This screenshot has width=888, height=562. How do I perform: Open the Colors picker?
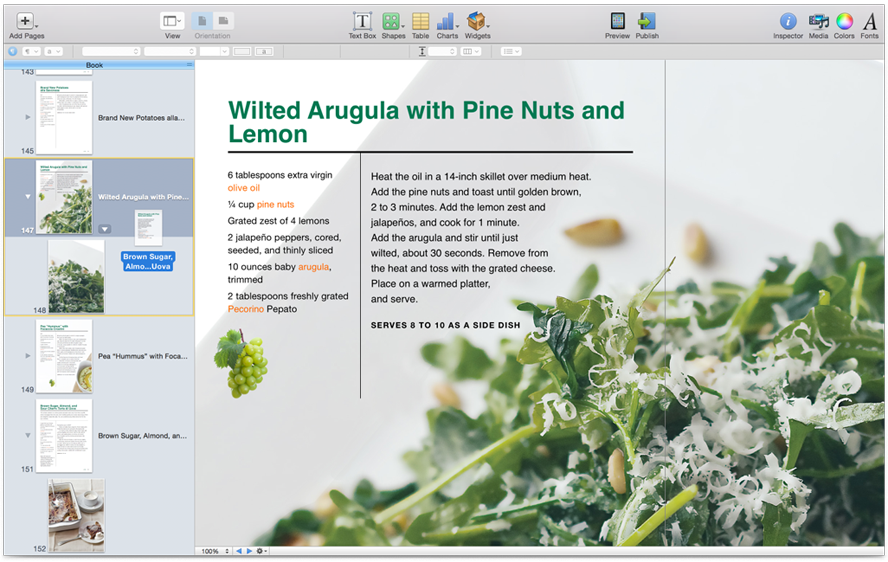[844, 22]
